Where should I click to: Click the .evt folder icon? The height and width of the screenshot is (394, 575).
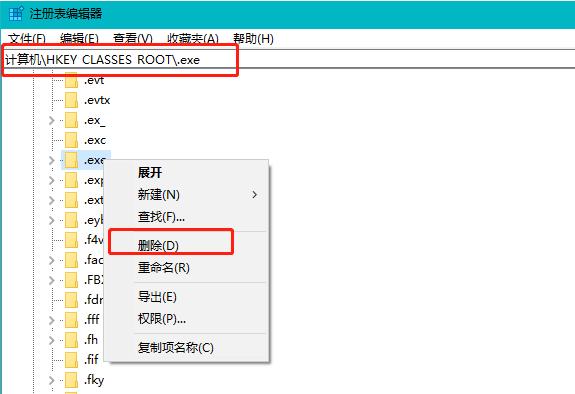(71, 80)
